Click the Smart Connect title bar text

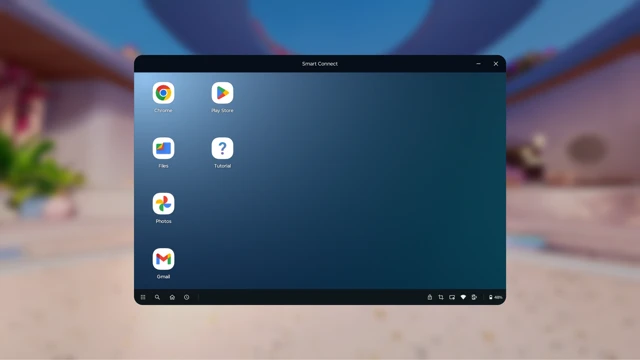pos(320,64)
